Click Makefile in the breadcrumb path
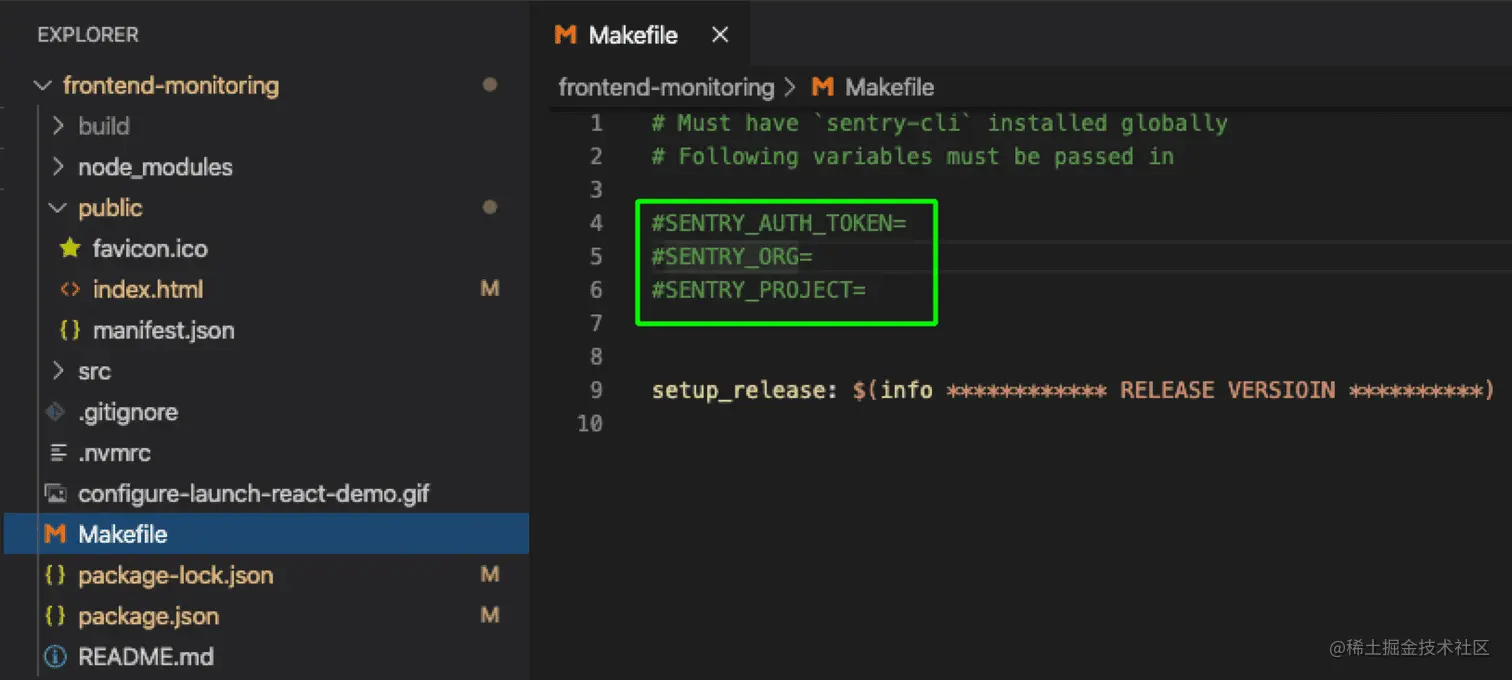The height and width of the screenshot is (680, 1512). [889, 87]
